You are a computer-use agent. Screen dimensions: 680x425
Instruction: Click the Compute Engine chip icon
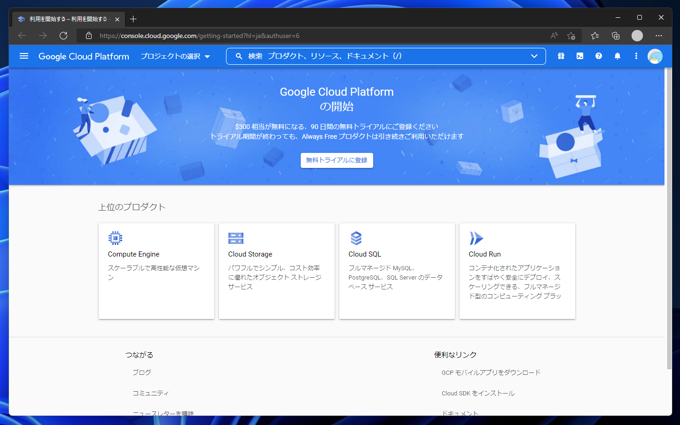click(x=115, y=238)
